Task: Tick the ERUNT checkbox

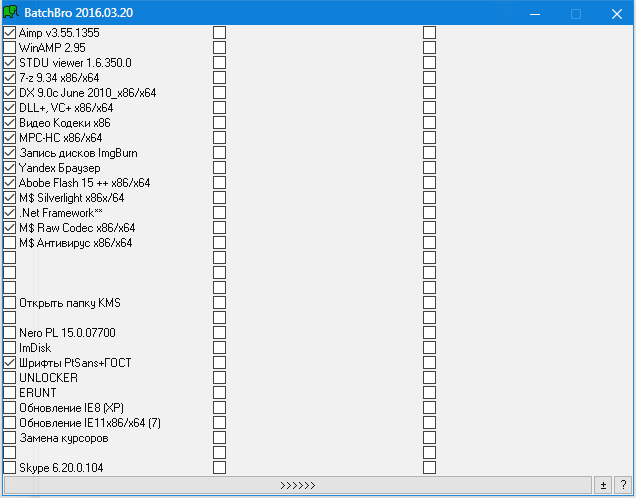Action: [x=10, y=393]
